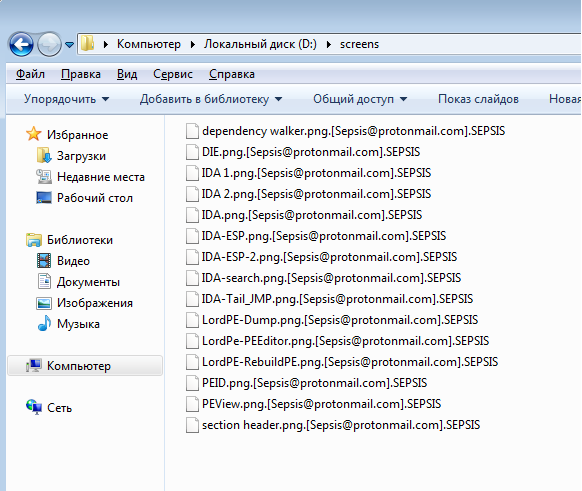Open the Сервис menu
This screenshot has height=491, width=582.
[x=173, y=74]
